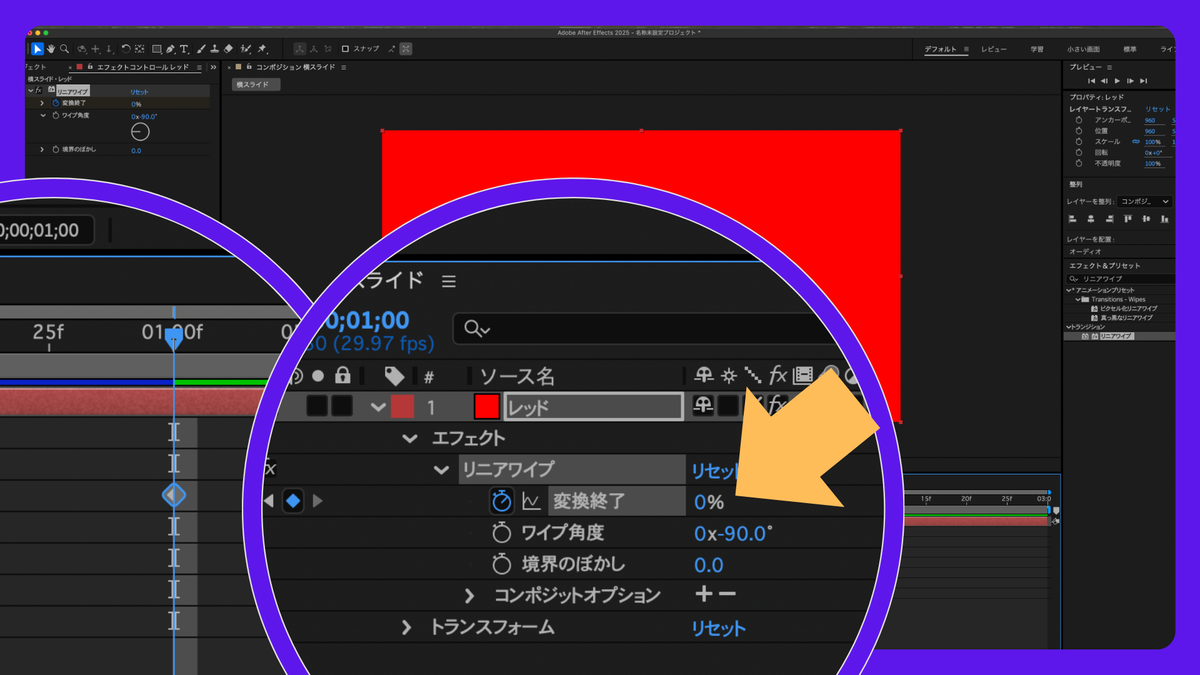Go to next keyframe arrow in magnified timeline

coord(318,501)
